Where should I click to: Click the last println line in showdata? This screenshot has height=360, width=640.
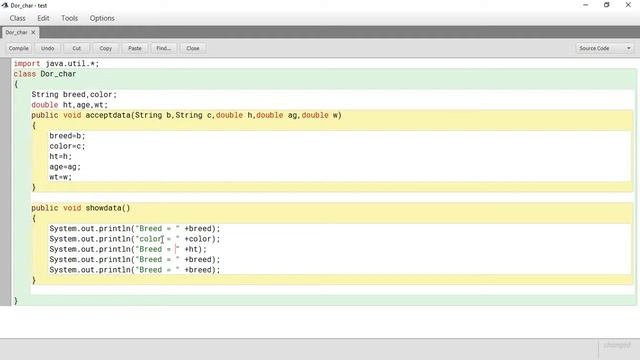click(x=135, y=270)
